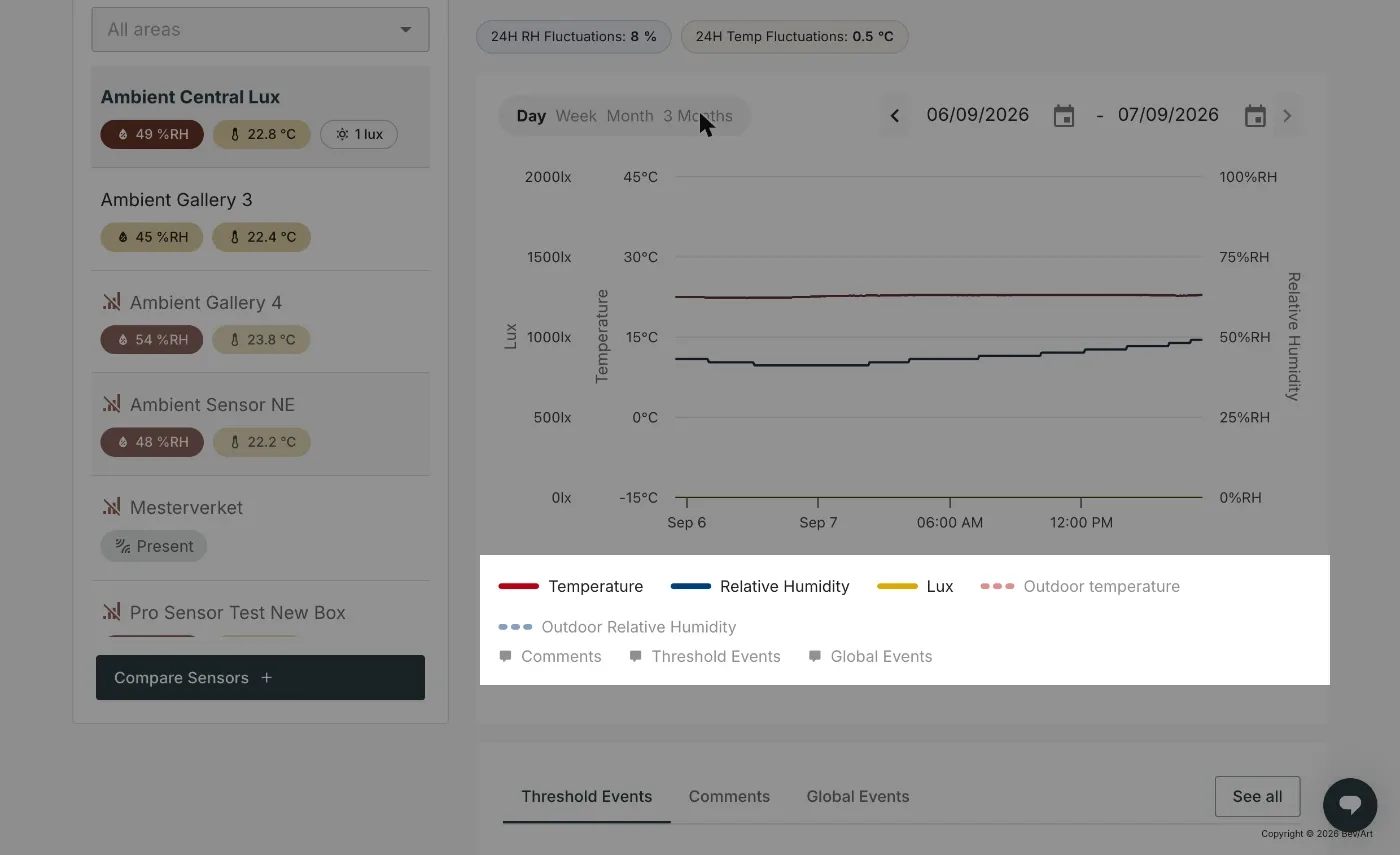Image resolution: width=1400 pixels, height=855 pixels.
Task: Click the offline signal icon for Ambient Gallery 4
Action: (111, 301)
